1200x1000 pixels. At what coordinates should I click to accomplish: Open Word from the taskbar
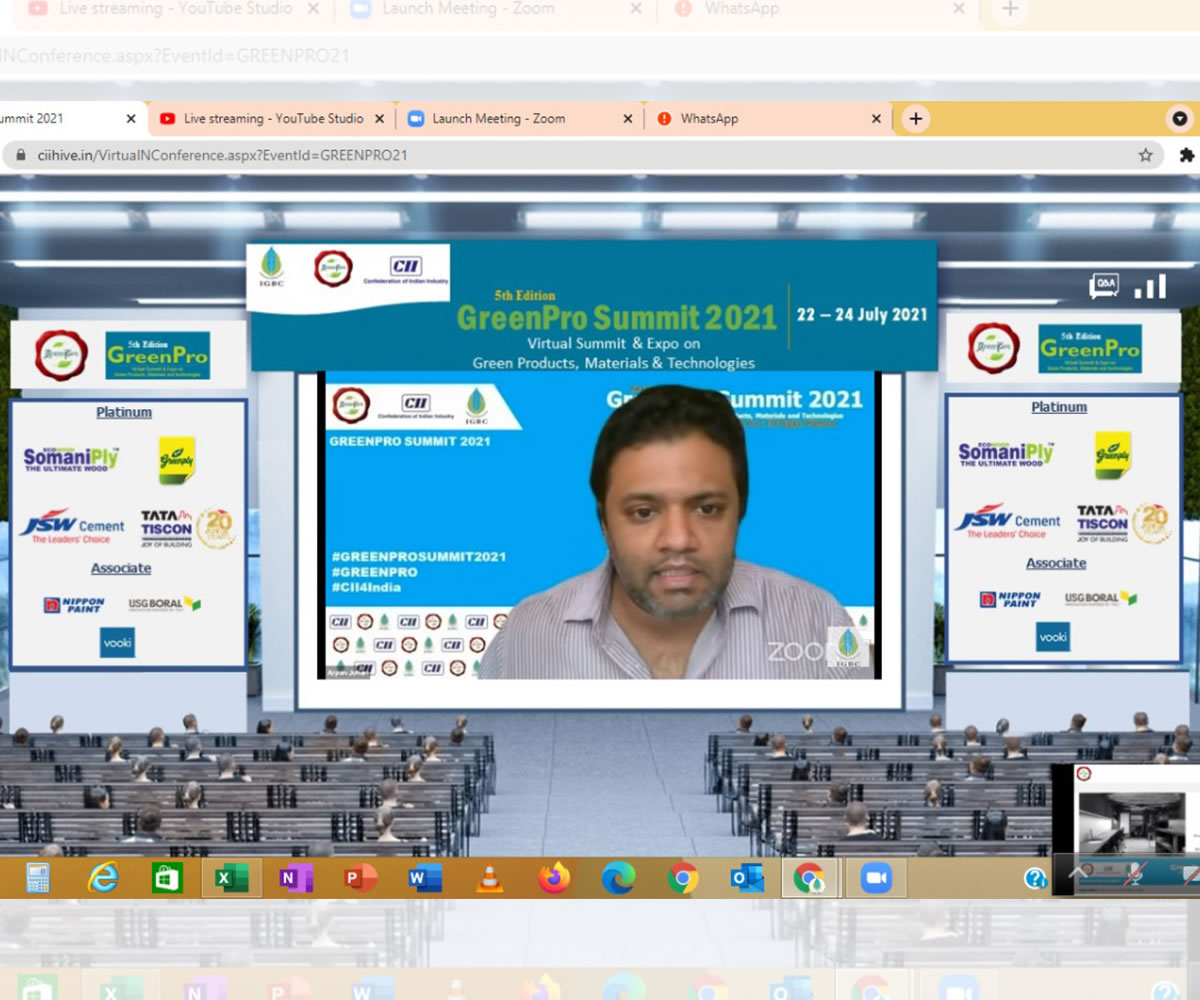coord(424,878)
